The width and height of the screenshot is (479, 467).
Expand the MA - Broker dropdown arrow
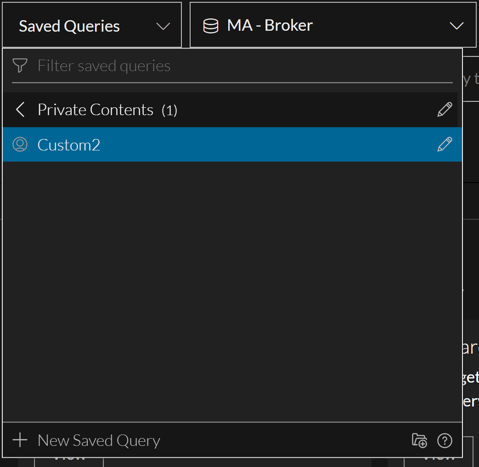pyautogui.click(x=456, y=26)
